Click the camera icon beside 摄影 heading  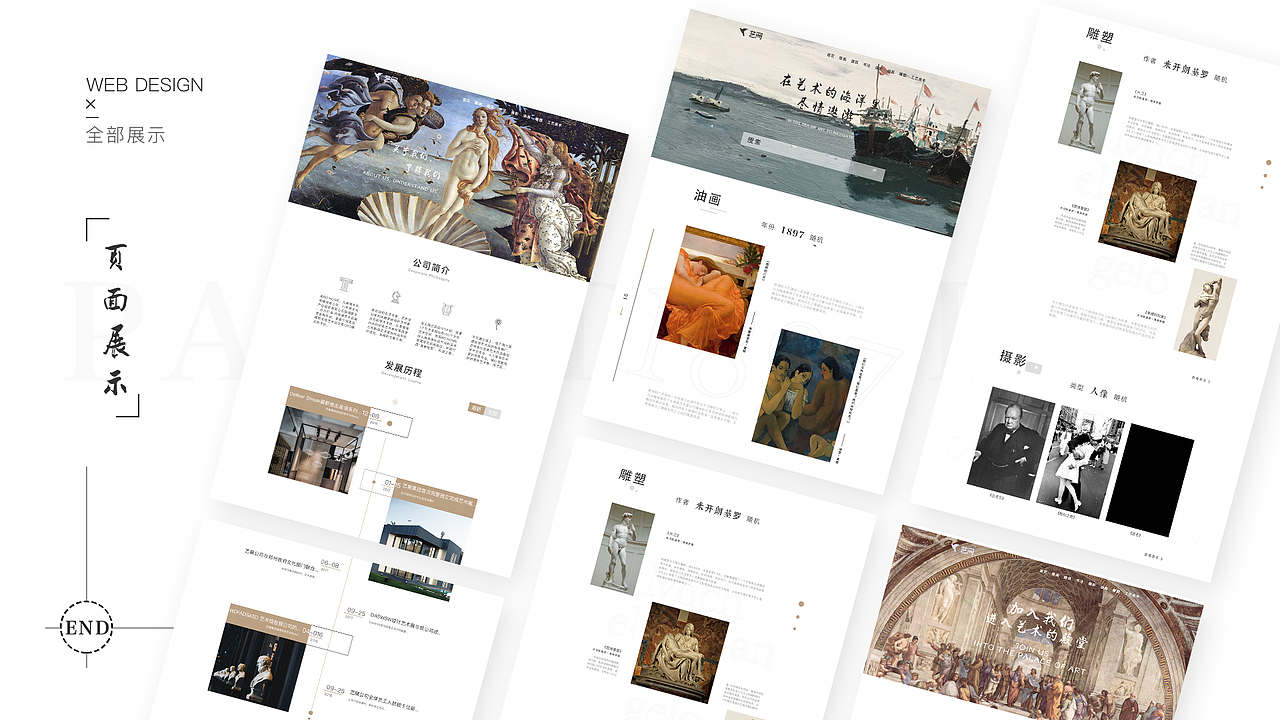[1034, 366]
